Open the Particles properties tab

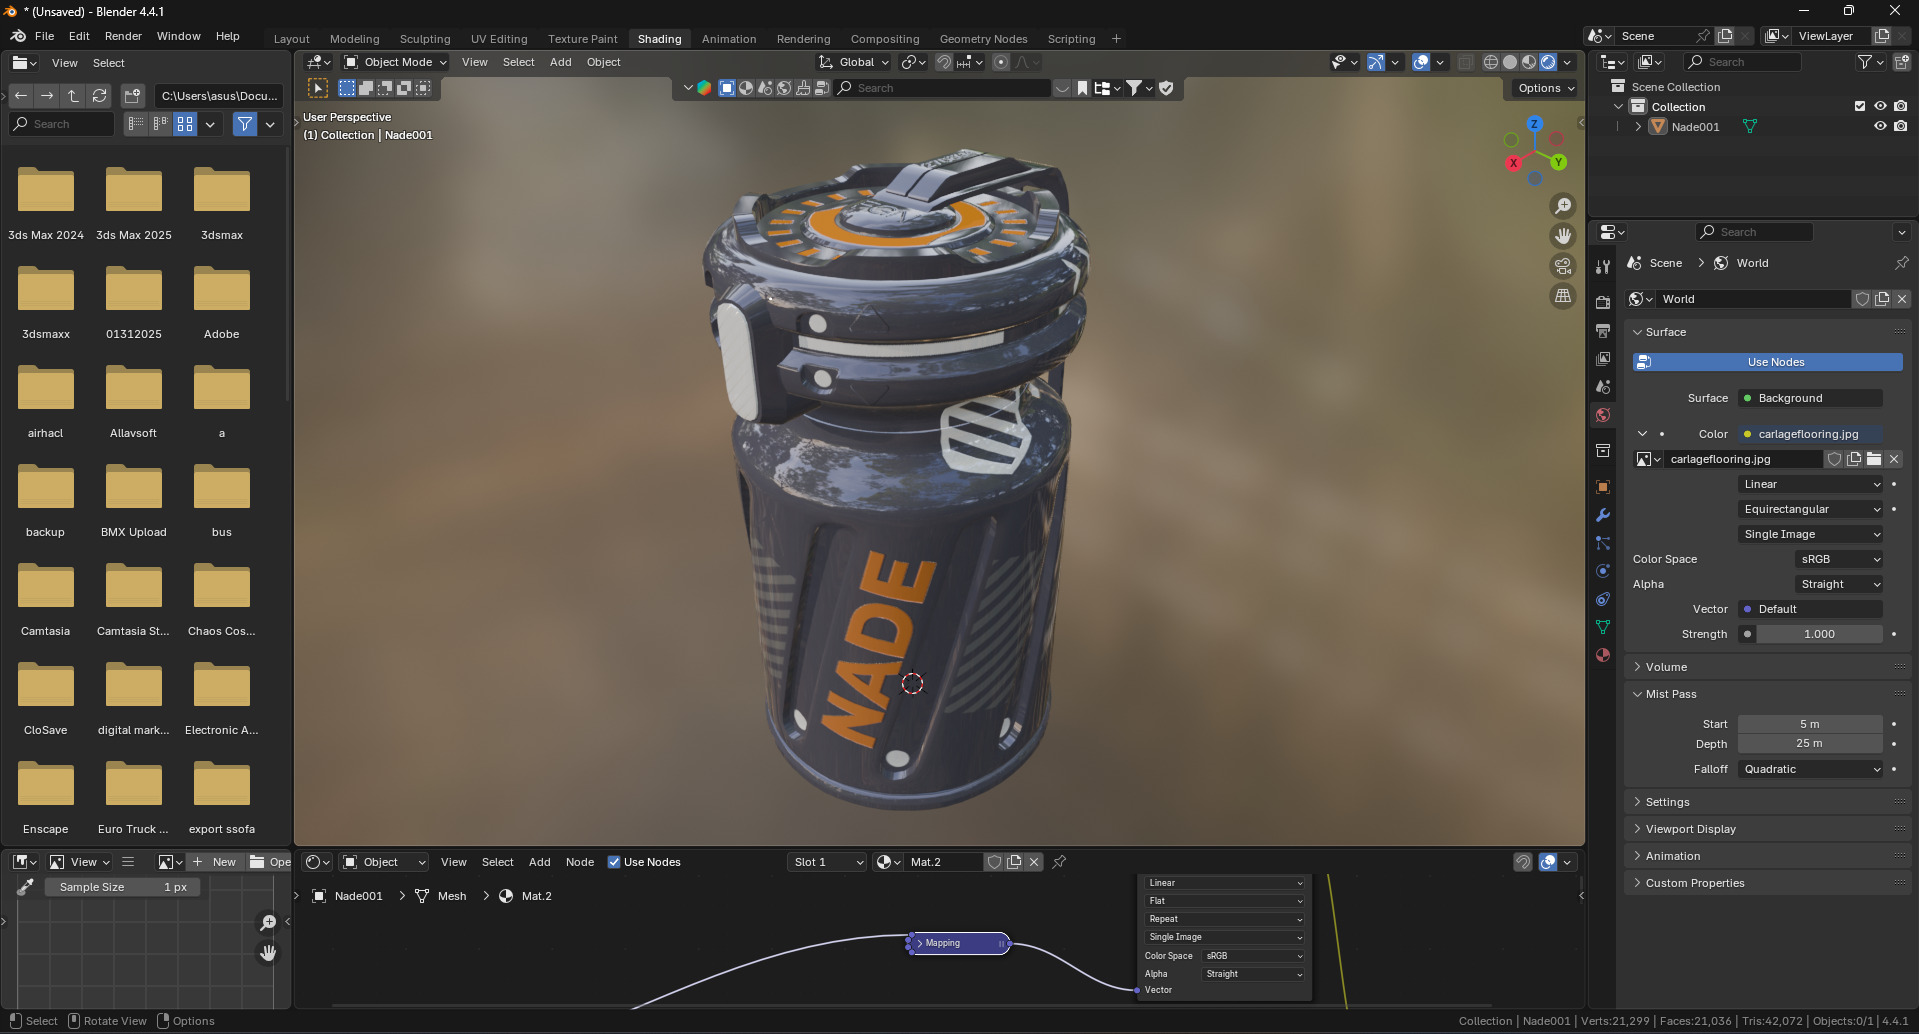coord(1603,543)
